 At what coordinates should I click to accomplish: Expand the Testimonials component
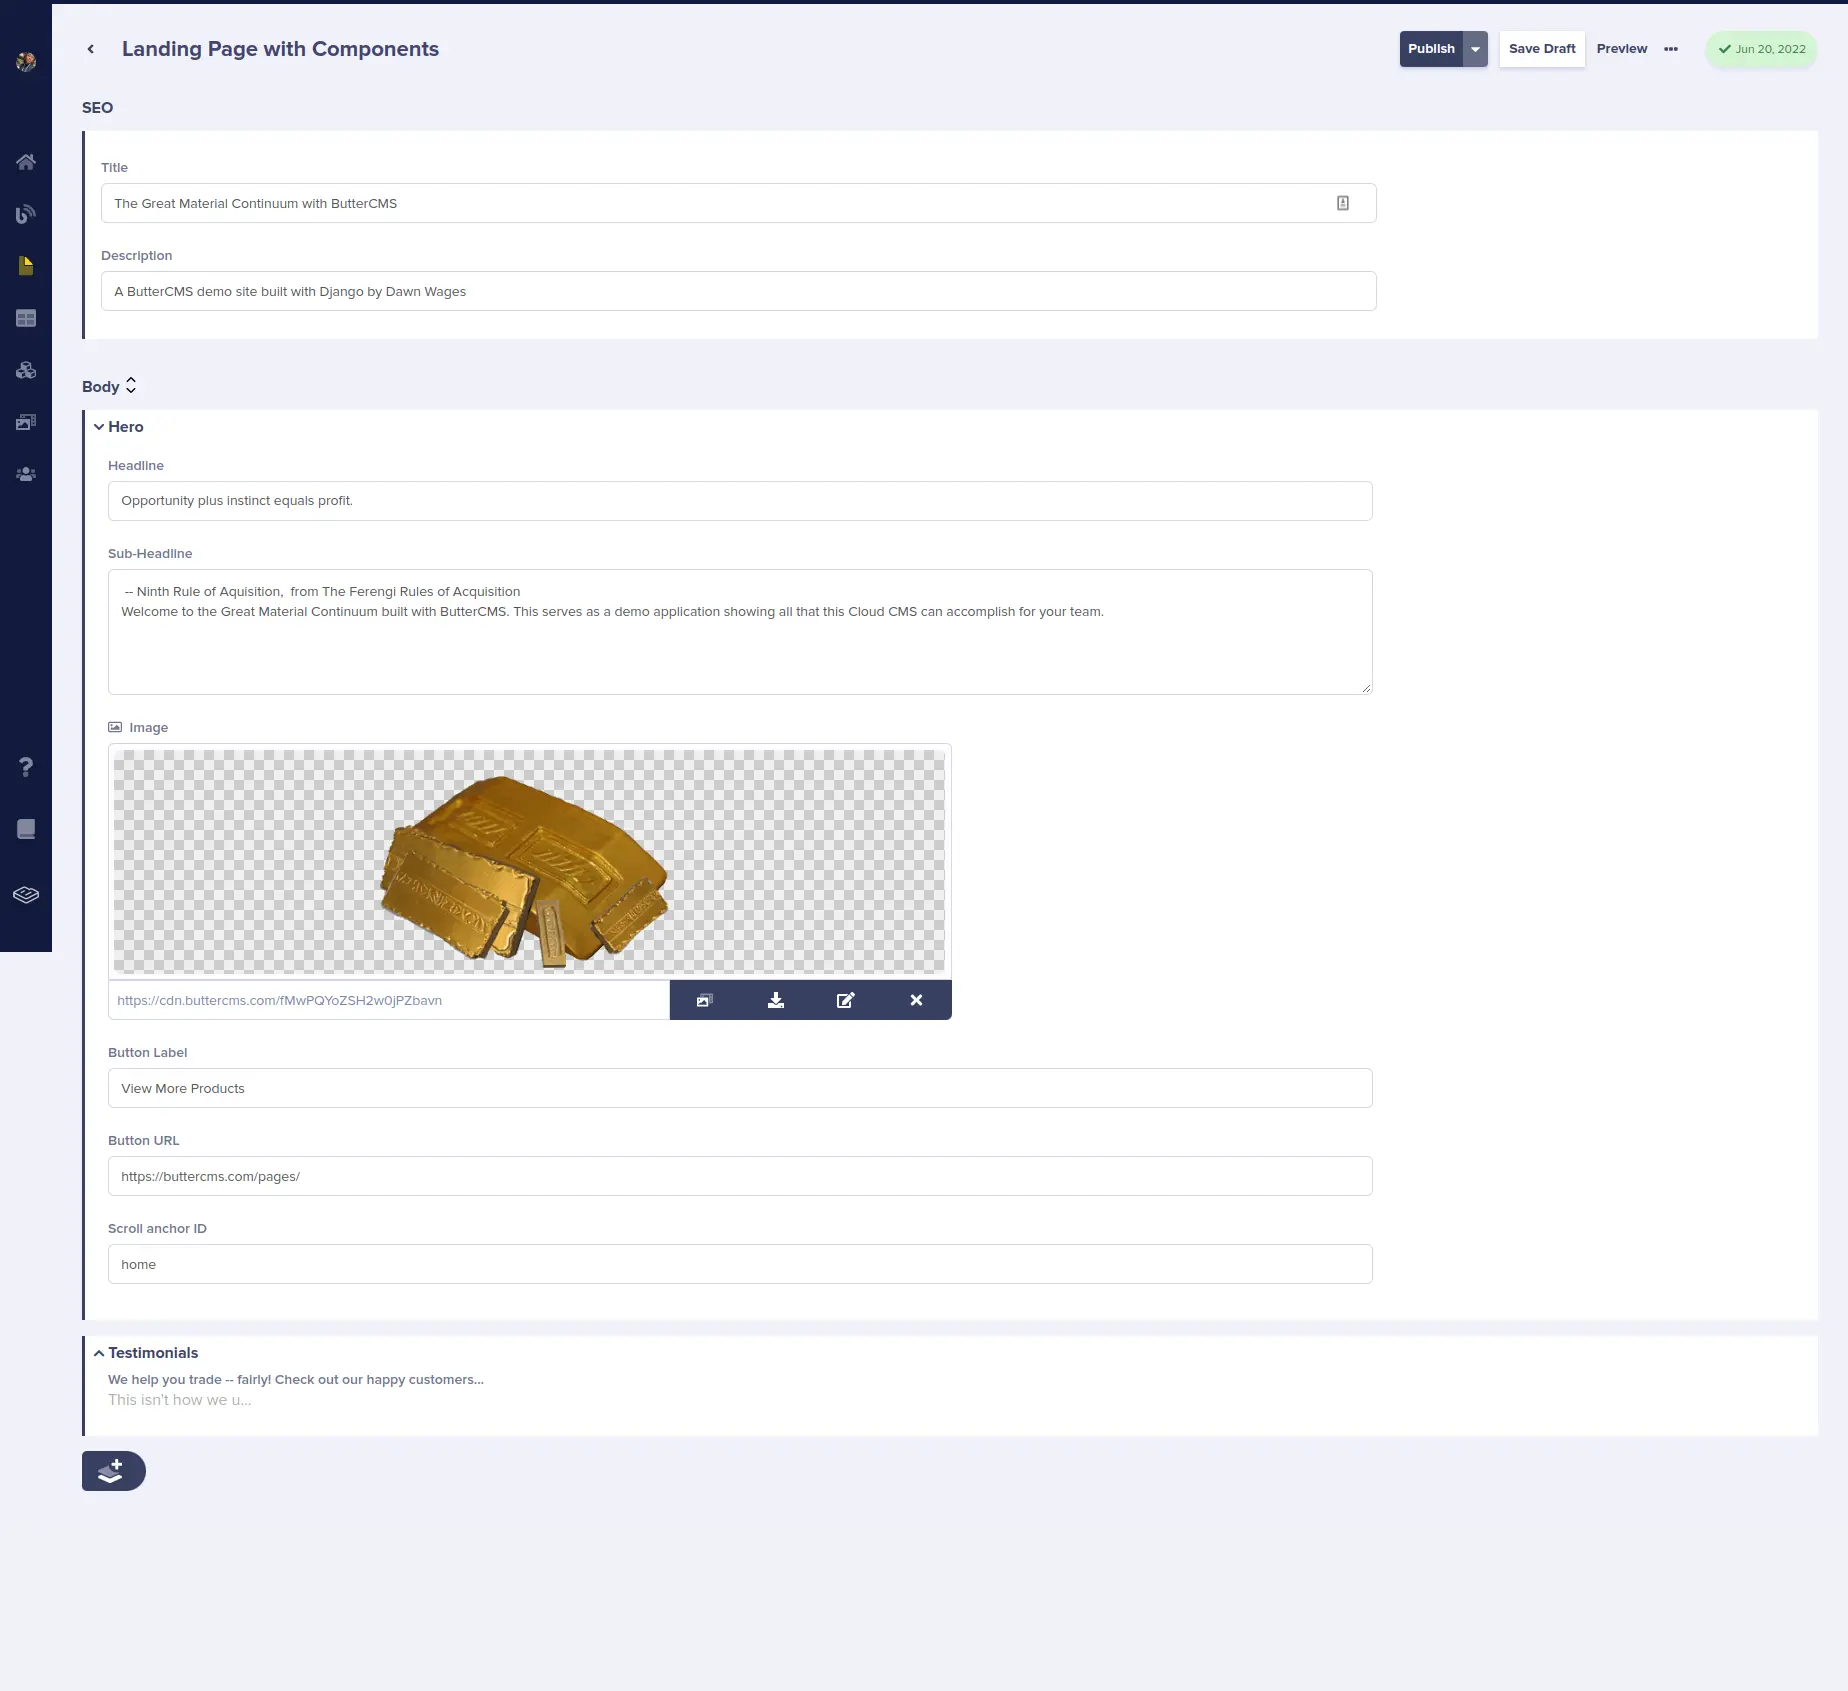coord(99,1353)
